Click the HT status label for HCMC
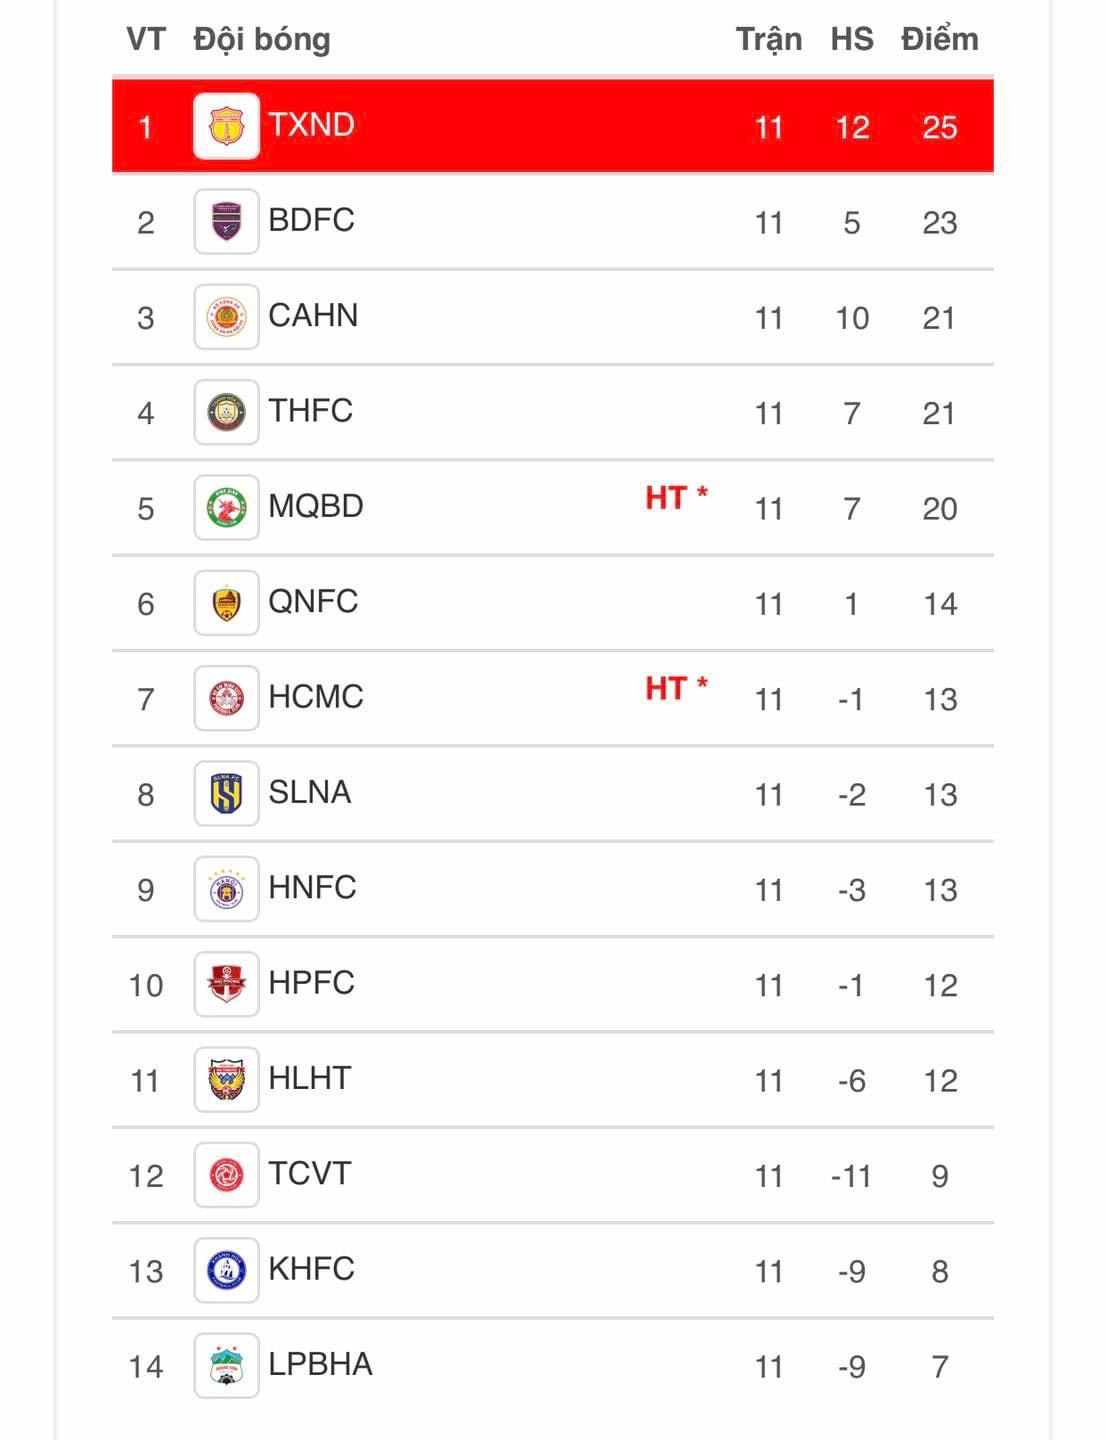Image resolution: width=1106 pixels, height=1440 pixels. click(x=675, y=688)
